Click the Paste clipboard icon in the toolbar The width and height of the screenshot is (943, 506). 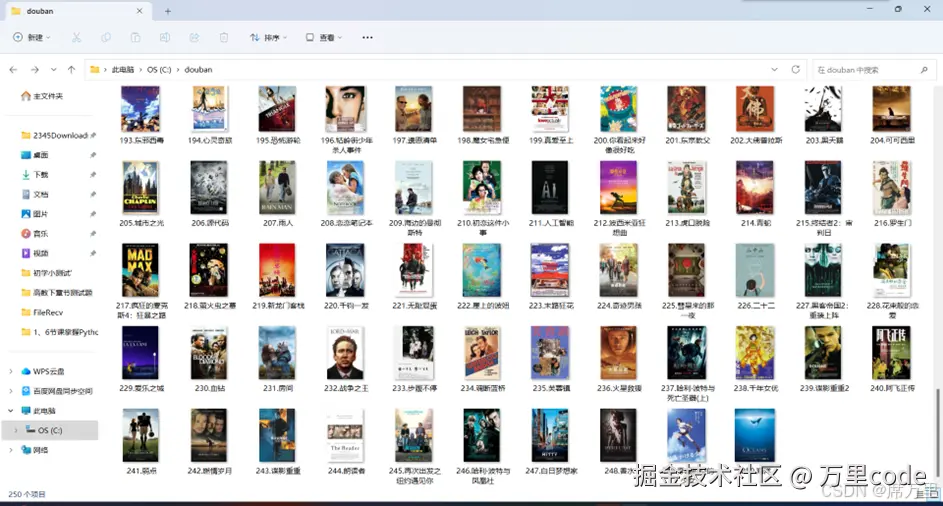135,37
